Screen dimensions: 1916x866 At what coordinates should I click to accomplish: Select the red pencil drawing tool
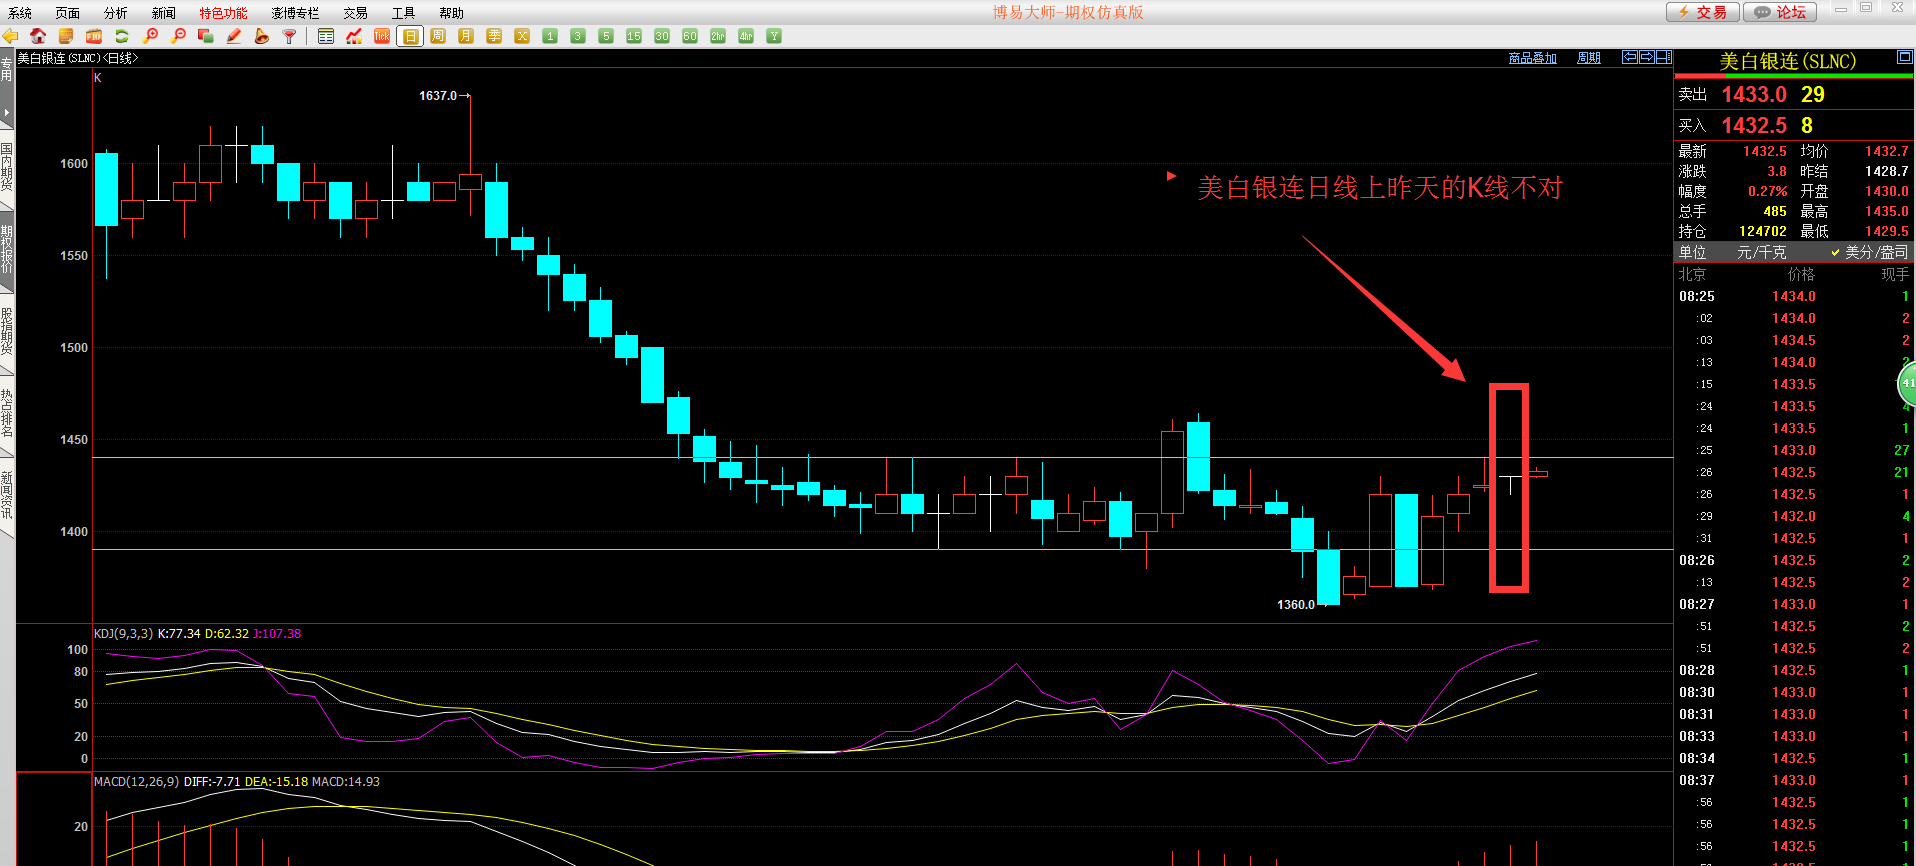point(234,36)
